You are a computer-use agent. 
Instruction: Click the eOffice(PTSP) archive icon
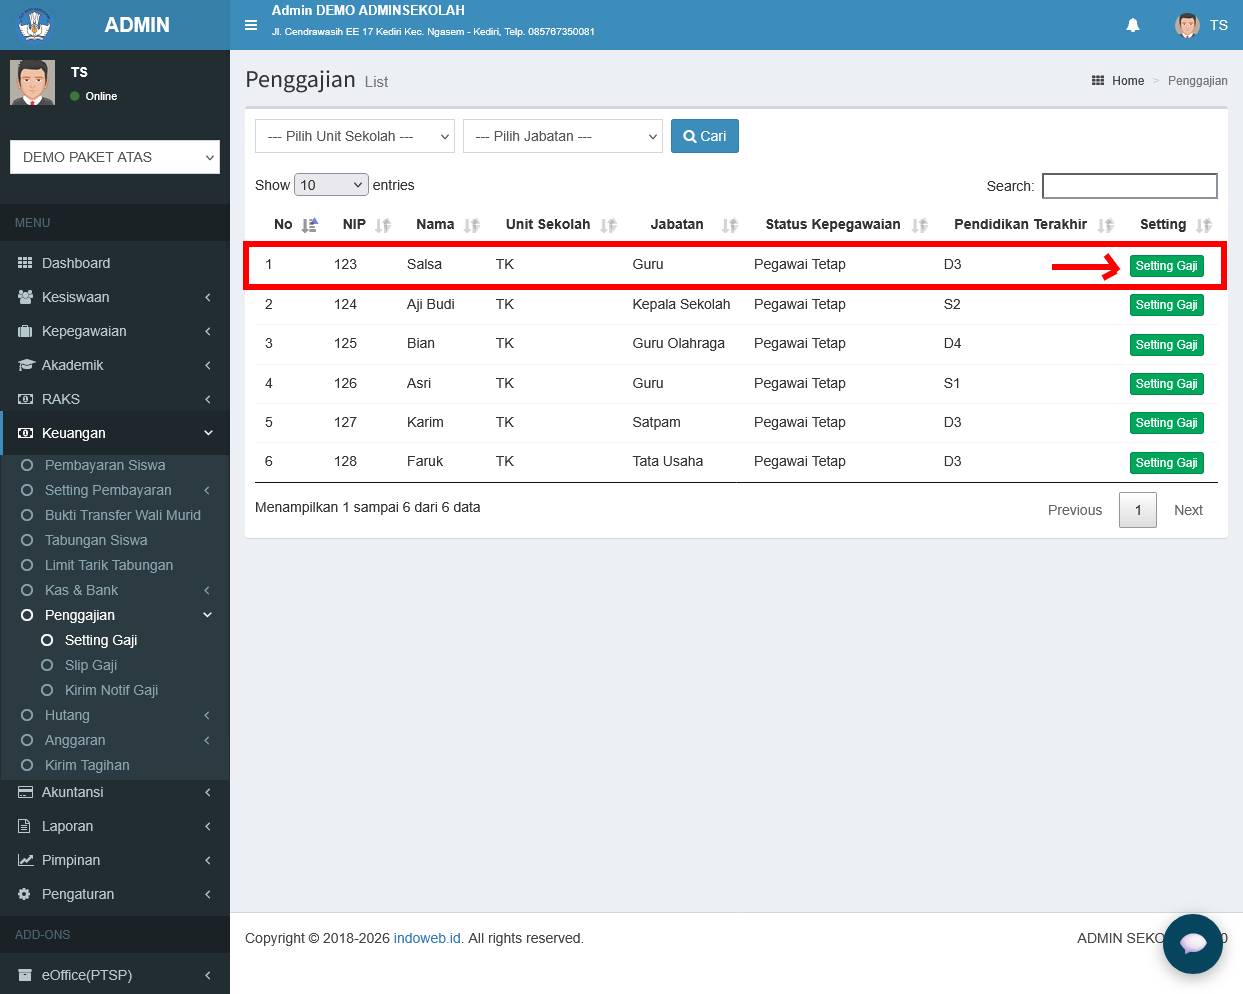(x=25, y=975)
